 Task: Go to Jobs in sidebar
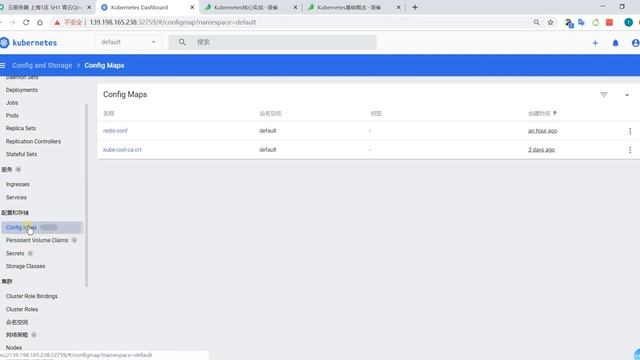tap(12, 103)
